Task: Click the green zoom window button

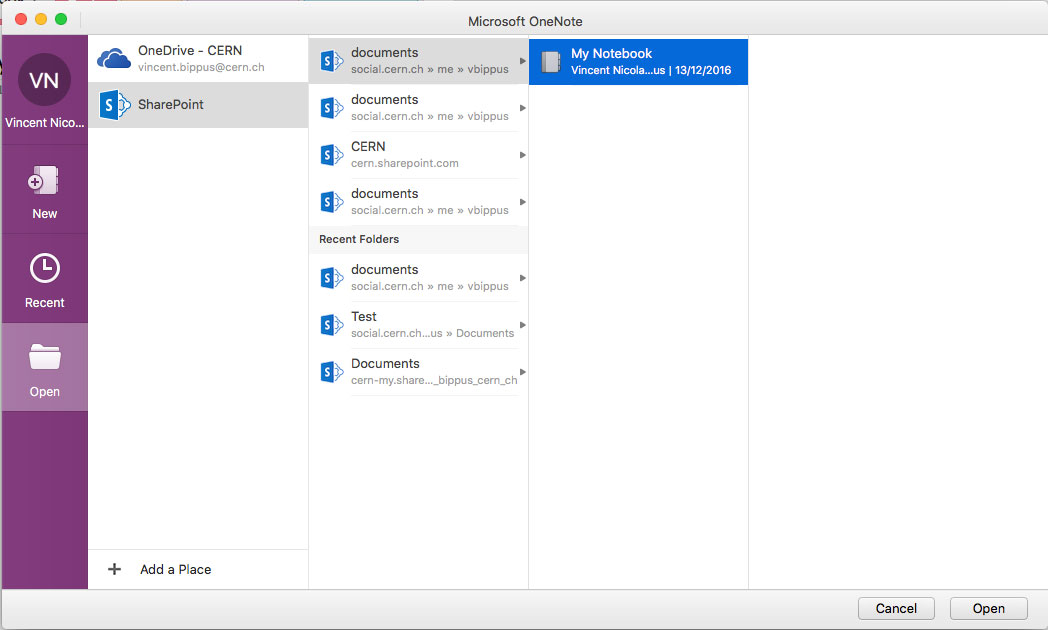Action: 61,19
